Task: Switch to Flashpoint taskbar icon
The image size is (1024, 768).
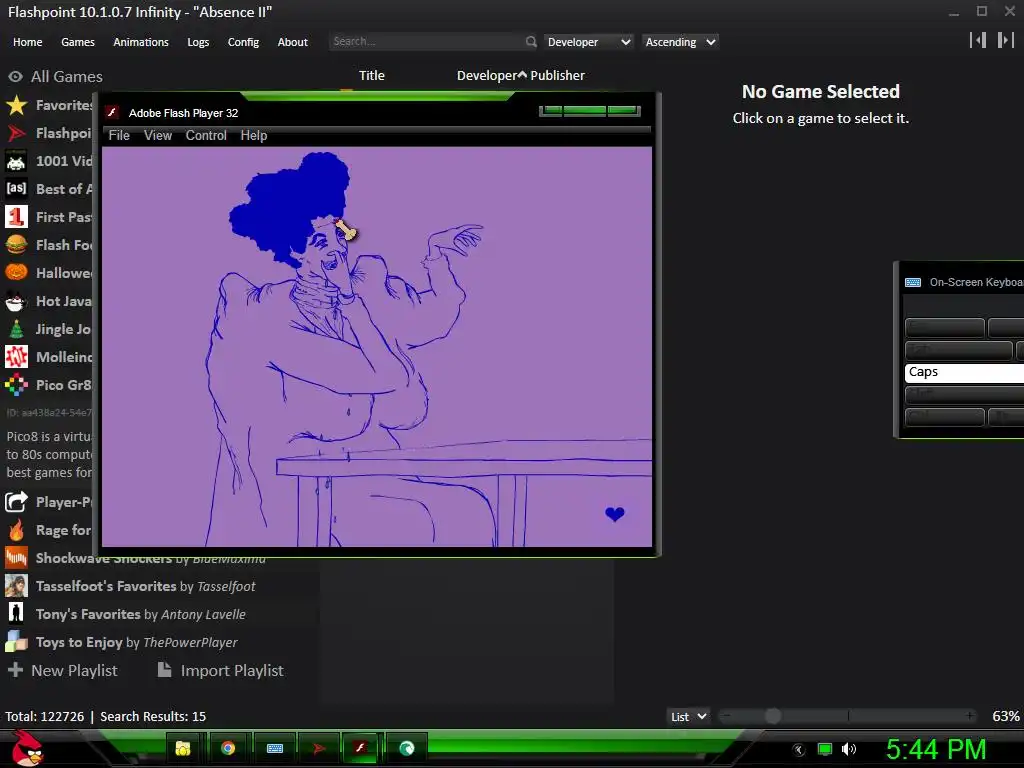Action: pos(319,748)
